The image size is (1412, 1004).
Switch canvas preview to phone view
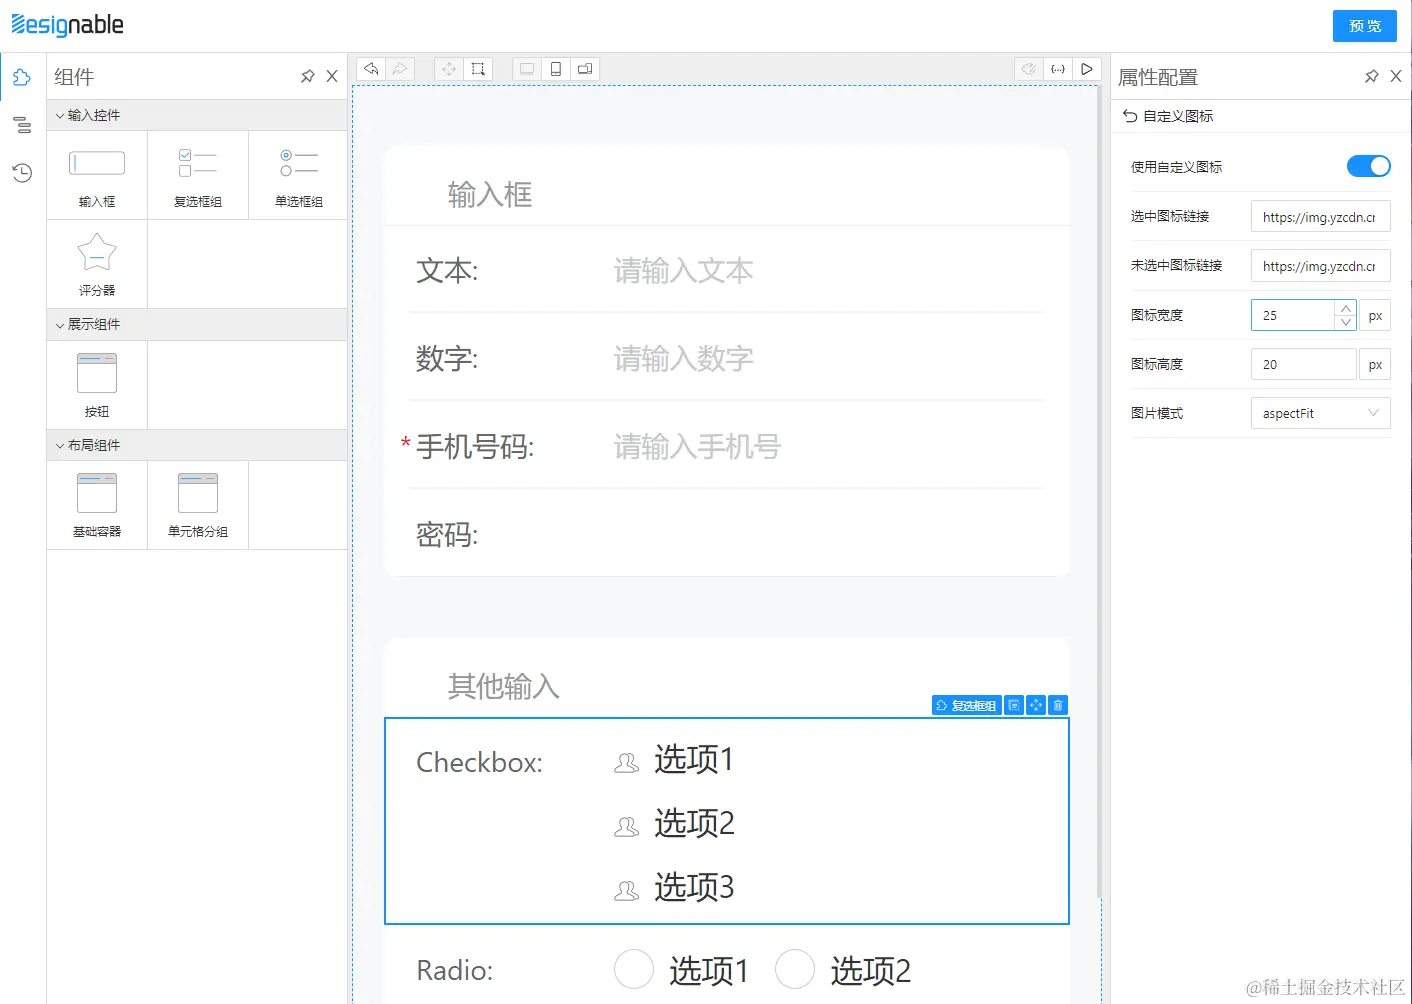click(556, 68)
